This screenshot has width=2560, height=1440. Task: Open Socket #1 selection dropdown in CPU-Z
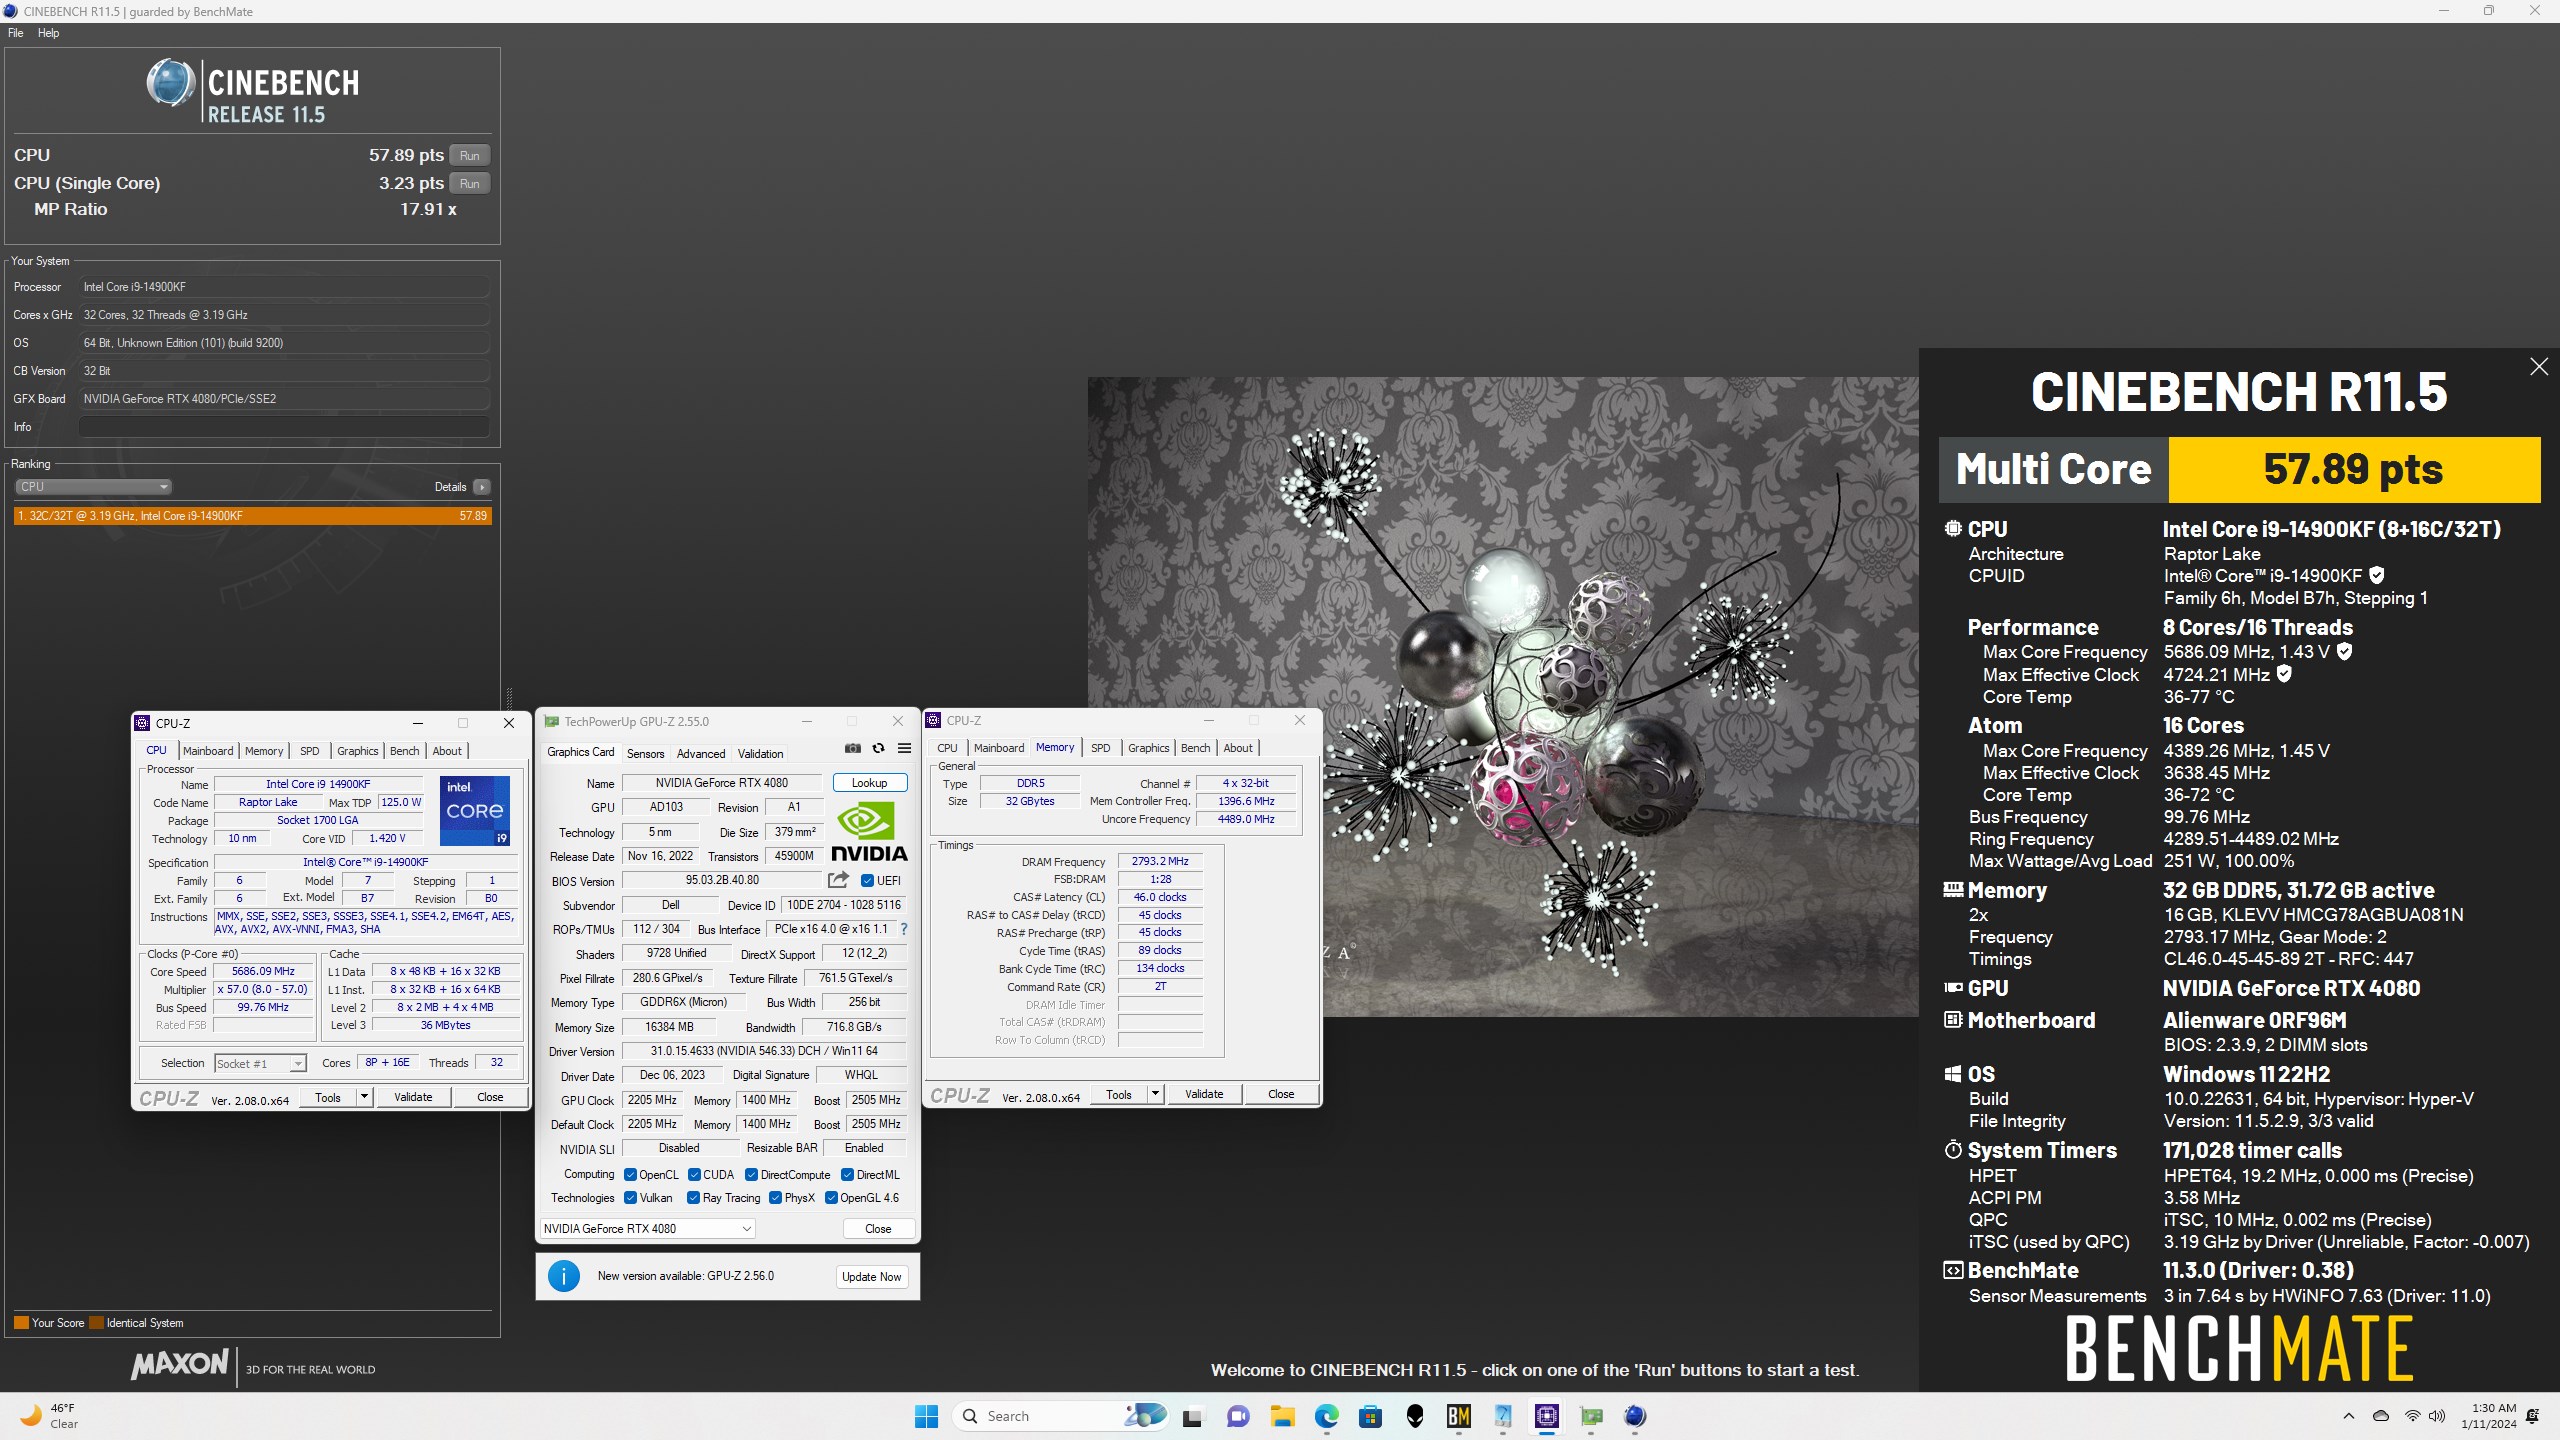pyautogui.click(x=260, y=1063)
